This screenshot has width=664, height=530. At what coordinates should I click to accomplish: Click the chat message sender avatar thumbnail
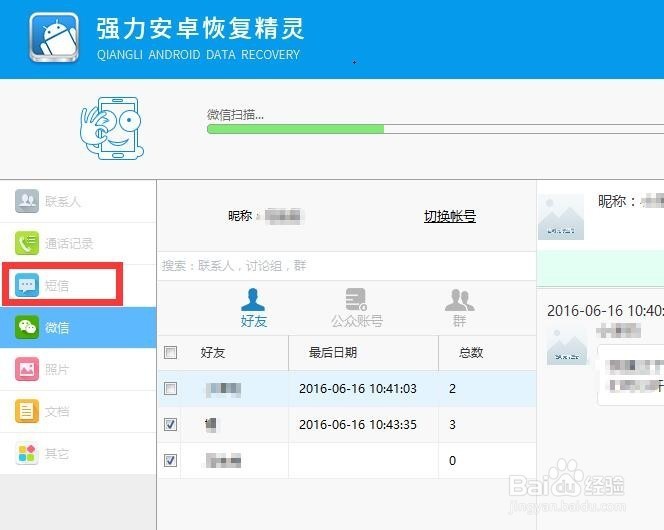(x=567, y=346)
